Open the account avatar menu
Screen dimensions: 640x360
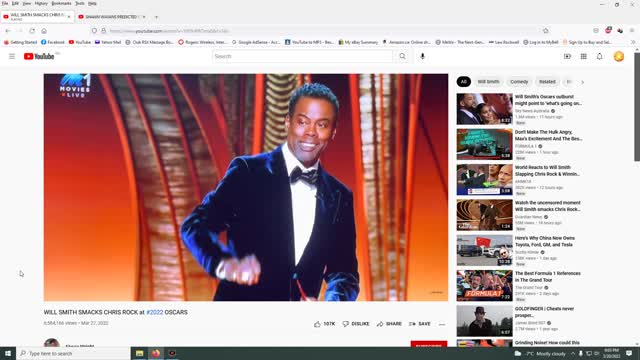(x=619, y=56)
